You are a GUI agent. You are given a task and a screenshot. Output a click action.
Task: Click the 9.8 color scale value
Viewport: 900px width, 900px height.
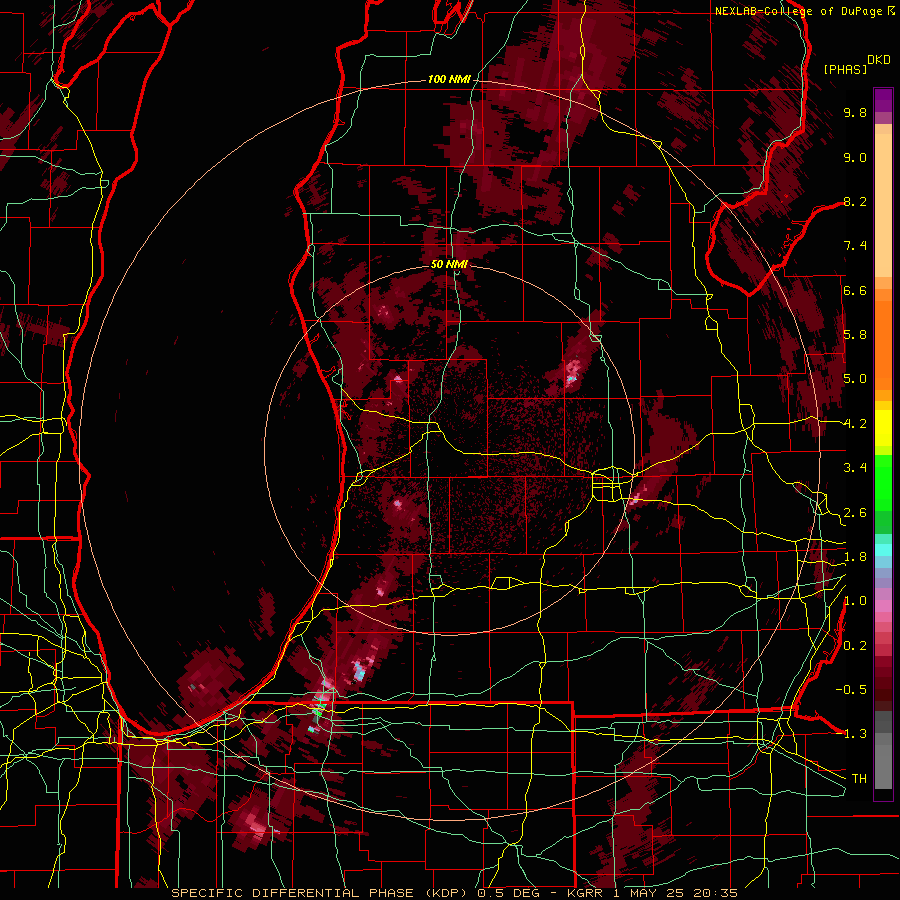tap(855, 113)
